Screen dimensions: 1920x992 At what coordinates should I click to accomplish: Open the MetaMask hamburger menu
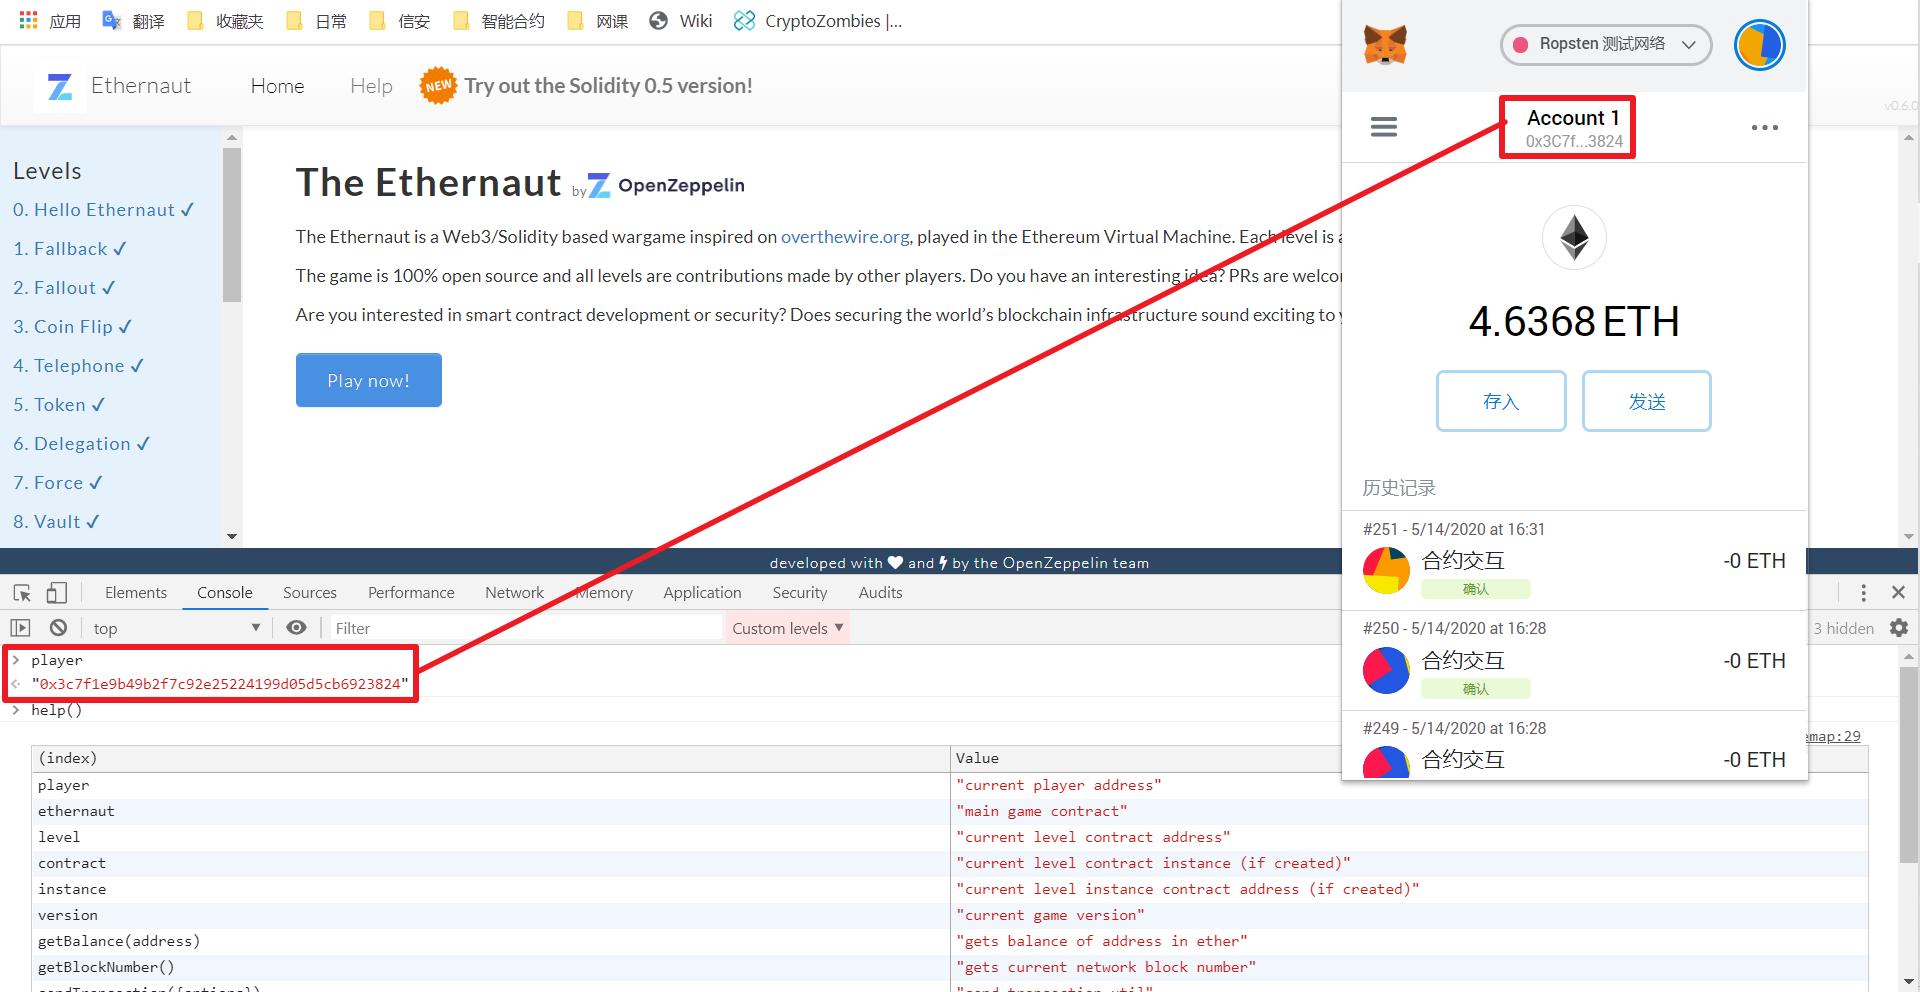[x=1384, y=127]
